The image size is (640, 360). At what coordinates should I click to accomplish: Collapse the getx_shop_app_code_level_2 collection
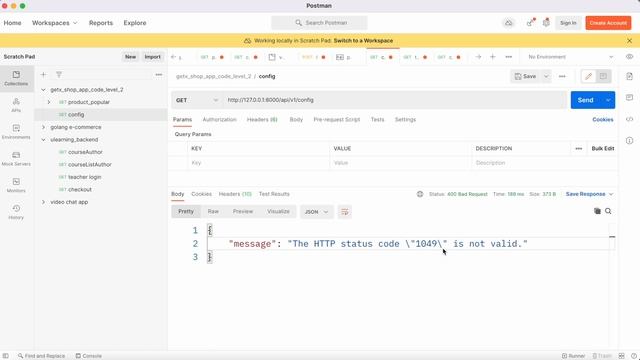click(x=43, y=89)
